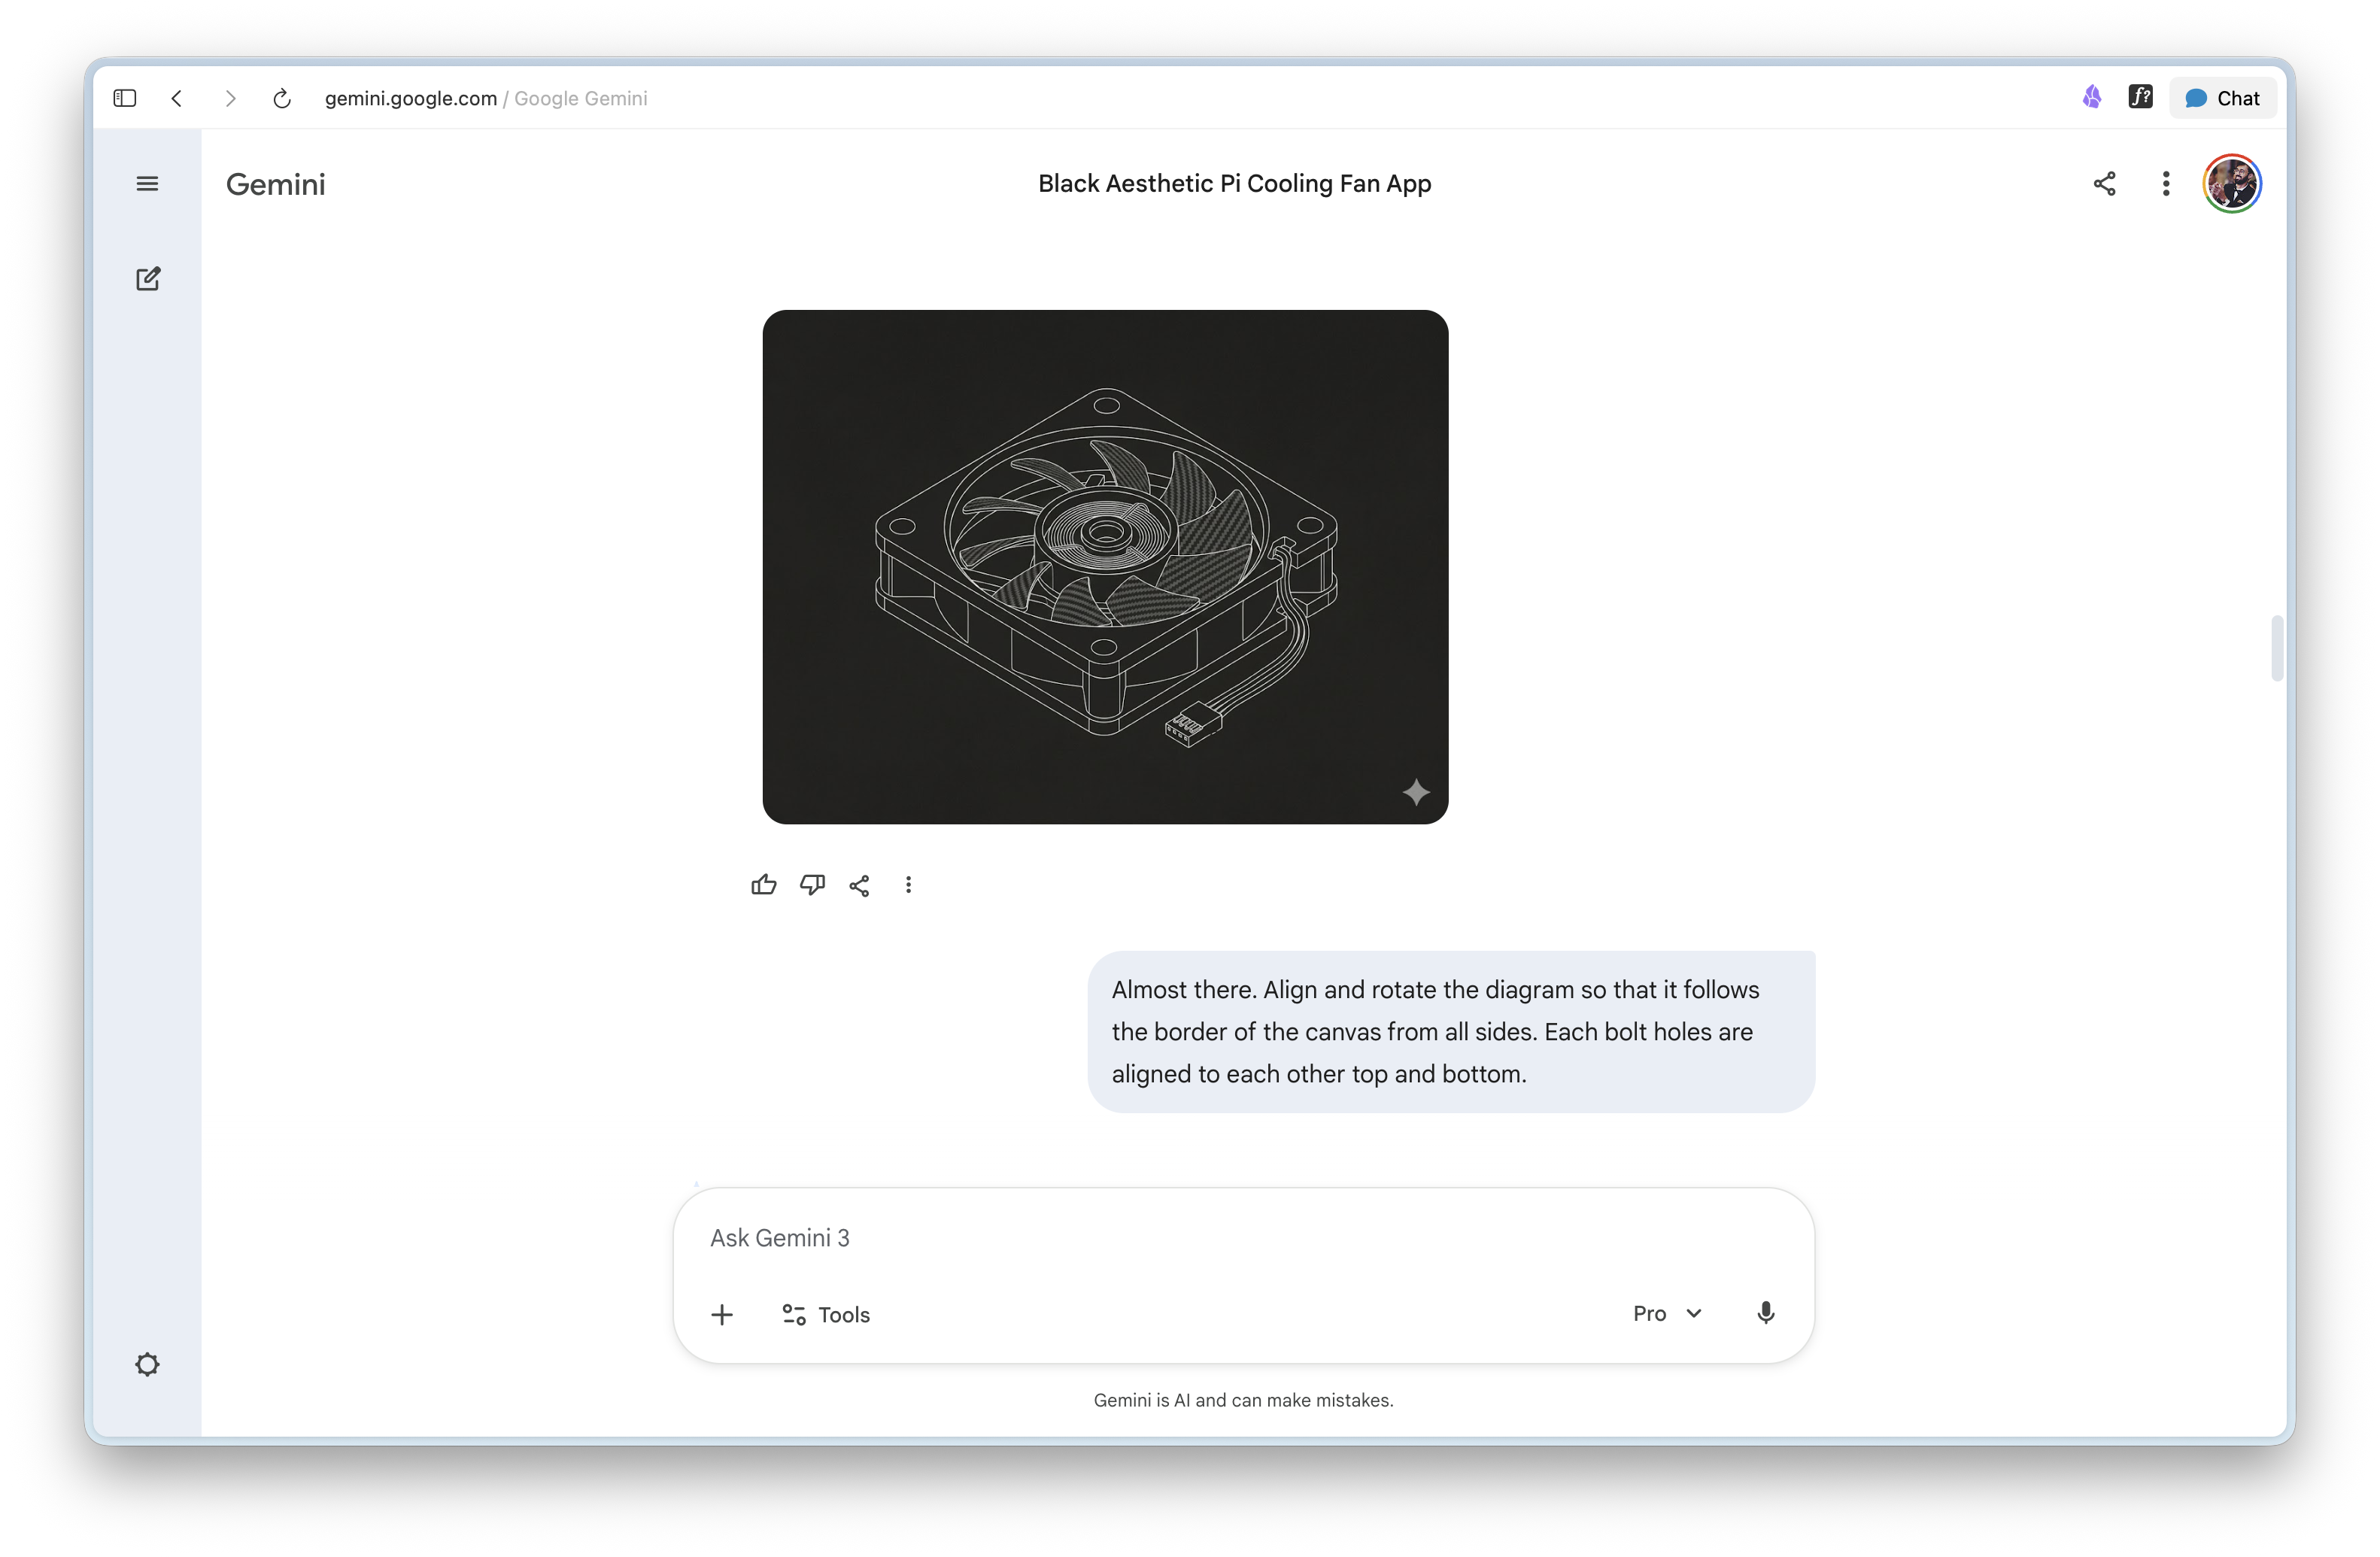Share the generated fan image
2380x1557 pixels.
pos(859,885)
